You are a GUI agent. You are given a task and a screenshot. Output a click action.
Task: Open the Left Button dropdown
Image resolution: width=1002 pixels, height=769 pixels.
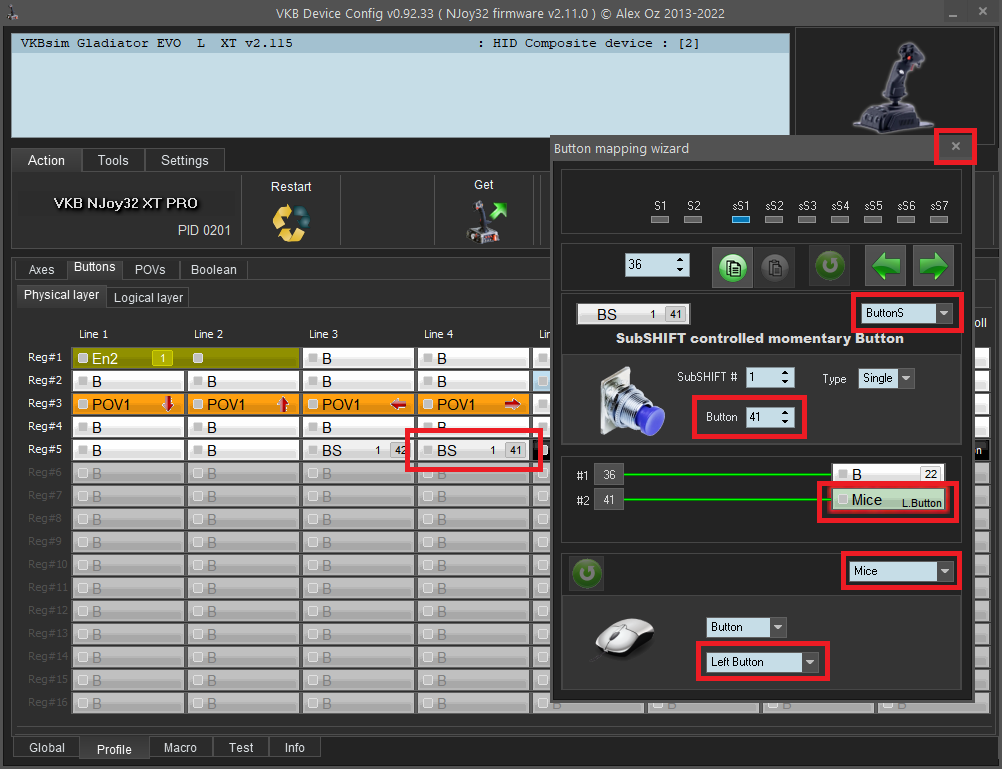click(762, 662)
